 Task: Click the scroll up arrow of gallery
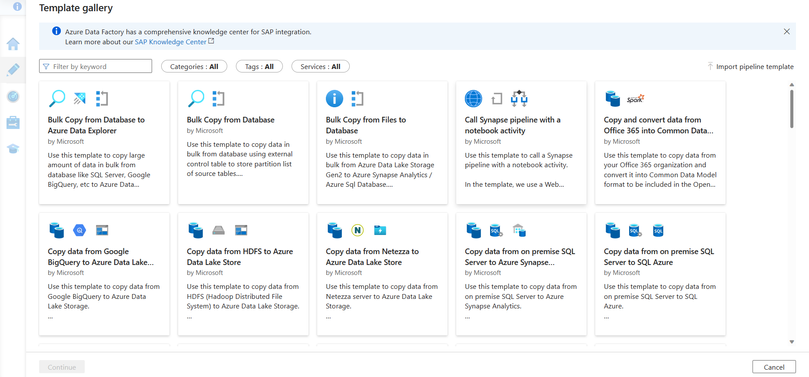point(792,84)
